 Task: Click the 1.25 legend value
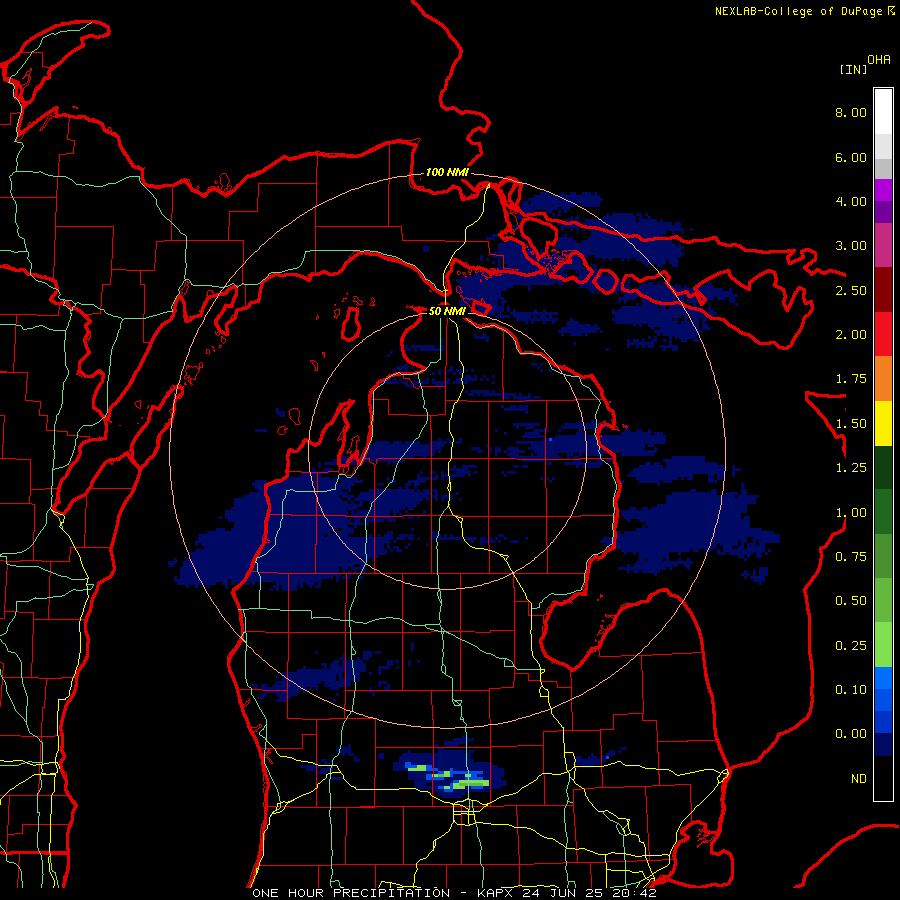pyautogui.click(x=851, y=468)
